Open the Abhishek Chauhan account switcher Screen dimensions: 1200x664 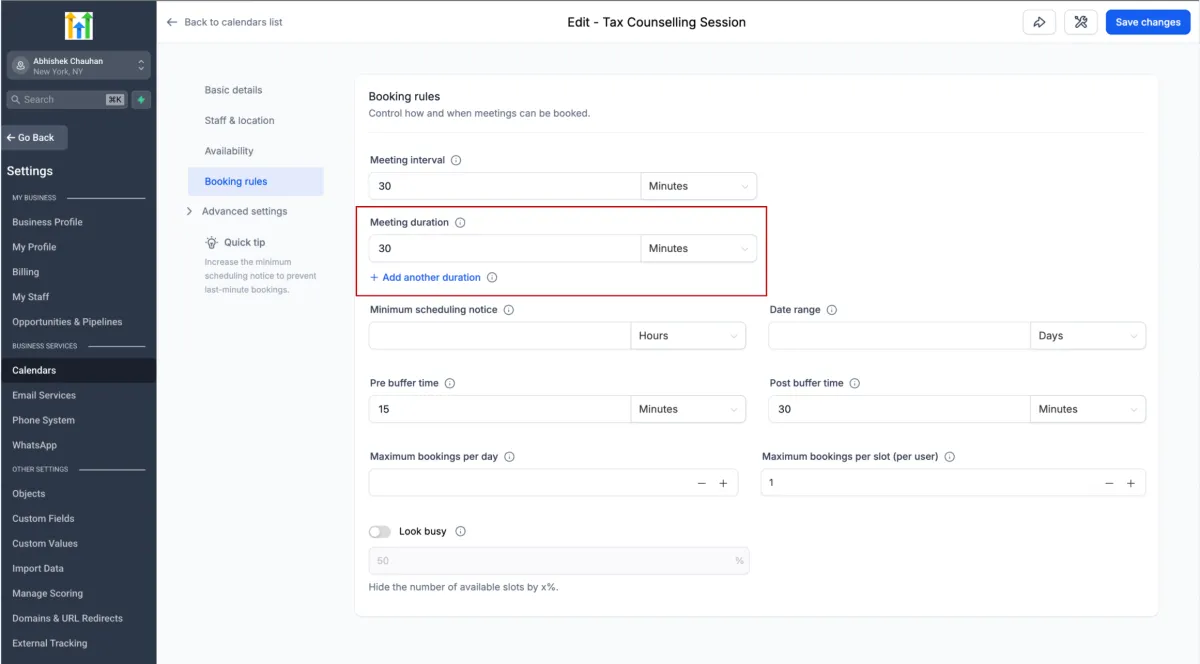click(x=78, y=66)
